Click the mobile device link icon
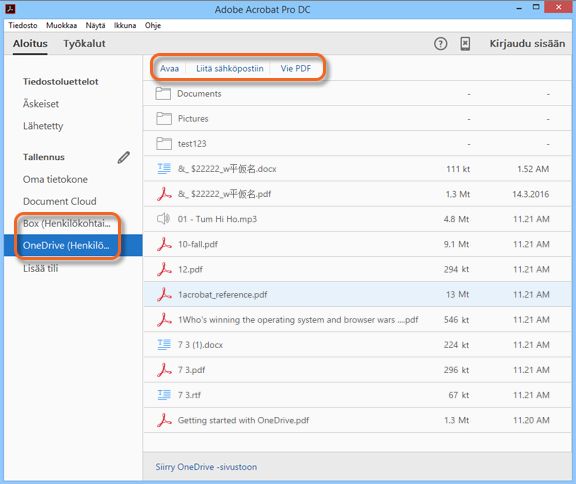 coord(465,44)
